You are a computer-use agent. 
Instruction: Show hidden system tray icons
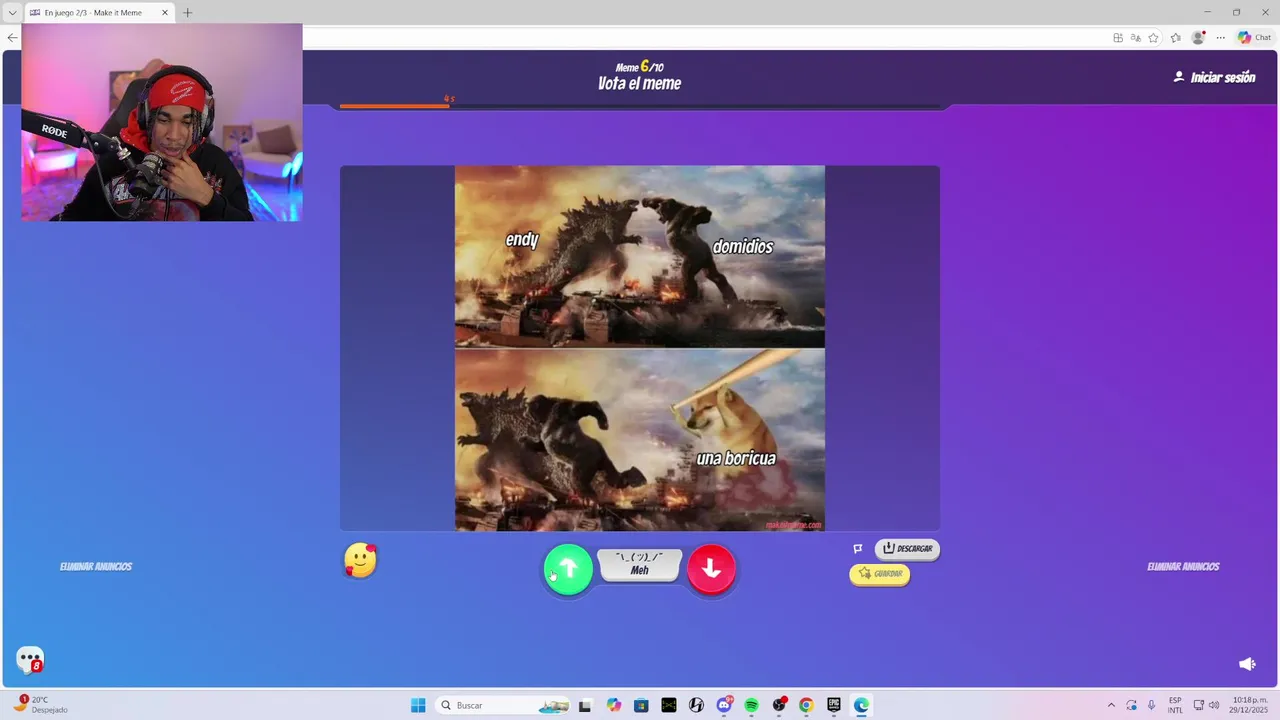pos(1110,705)
